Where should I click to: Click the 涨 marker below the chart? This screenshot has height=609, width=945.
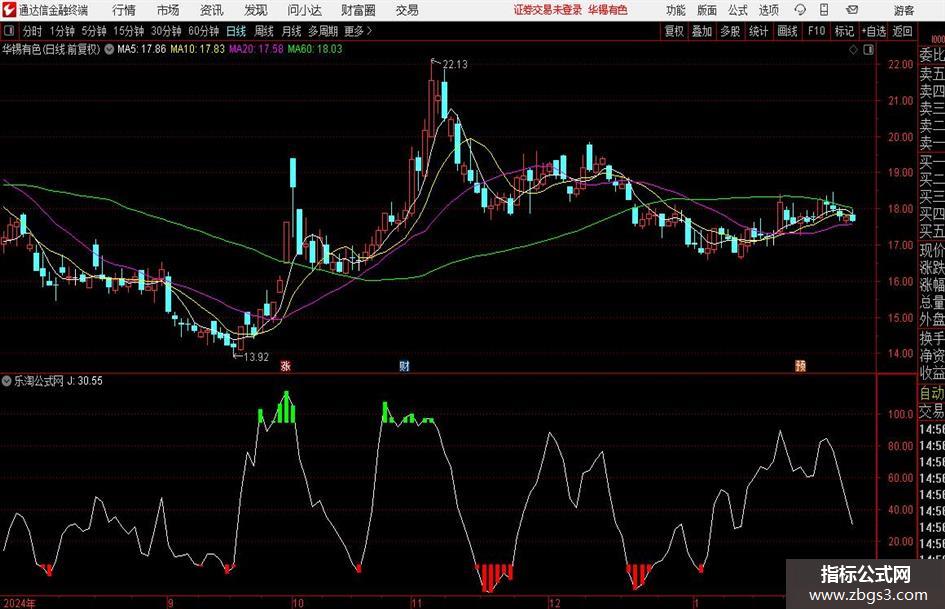(286, 365)
